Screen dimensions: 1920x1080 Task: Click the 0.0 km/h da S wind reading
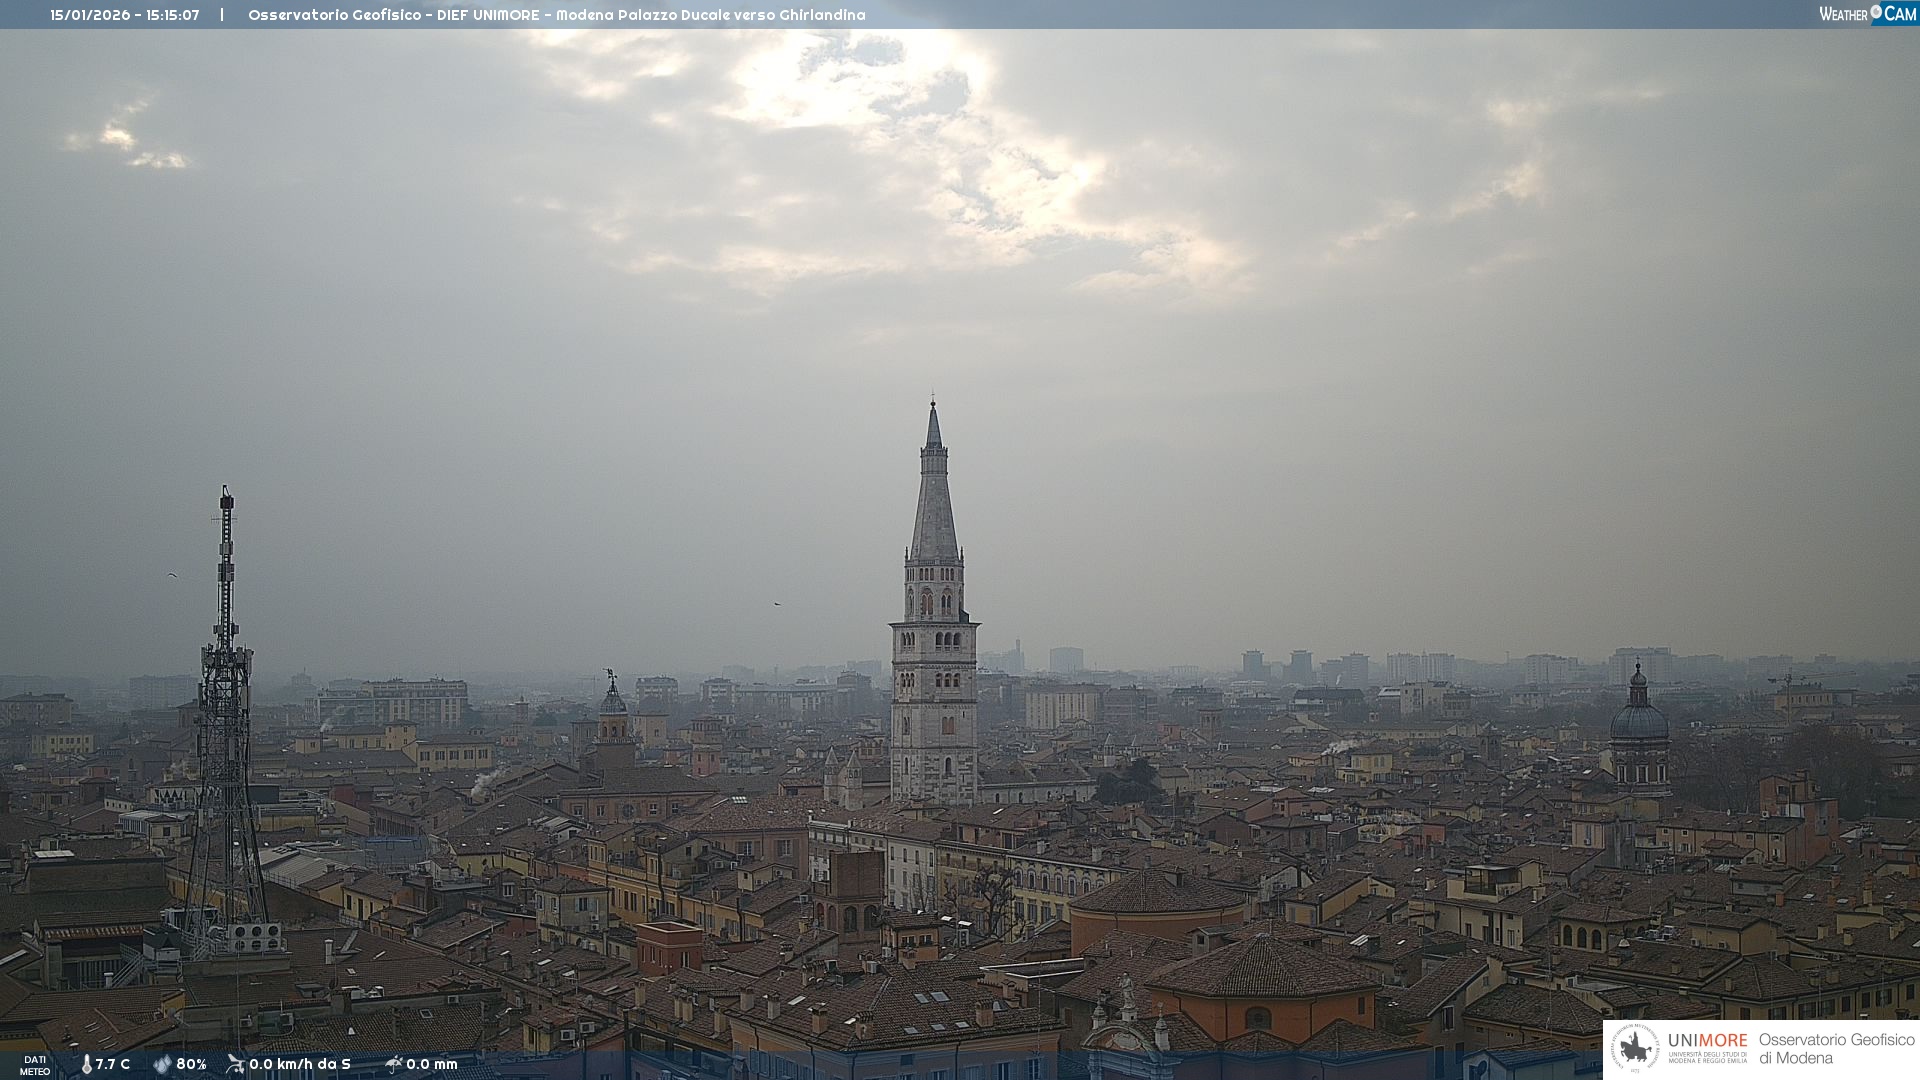(300, 1064)
